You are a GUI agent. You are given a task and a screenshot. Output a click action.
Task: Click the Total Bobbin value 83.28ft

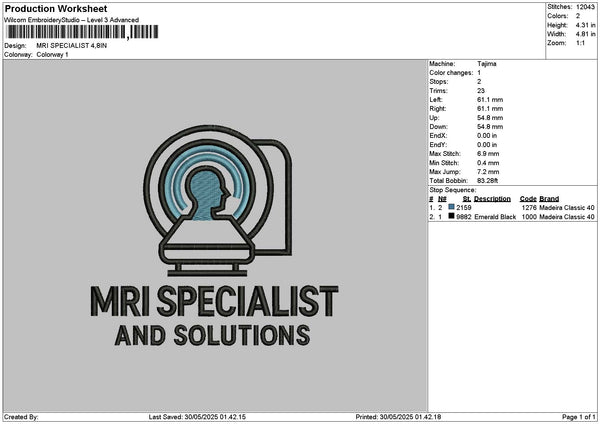tap(488, 181)
